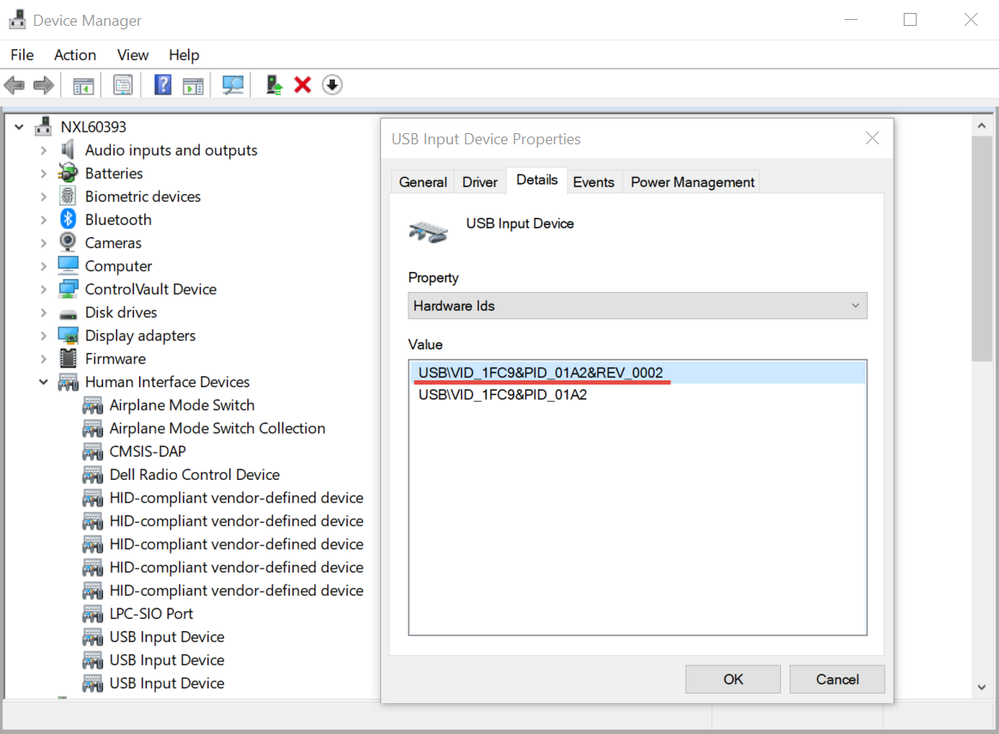Viewport: 999px width, 734px height.
Task: Click the Cancel button
Action: coord(837,679)
